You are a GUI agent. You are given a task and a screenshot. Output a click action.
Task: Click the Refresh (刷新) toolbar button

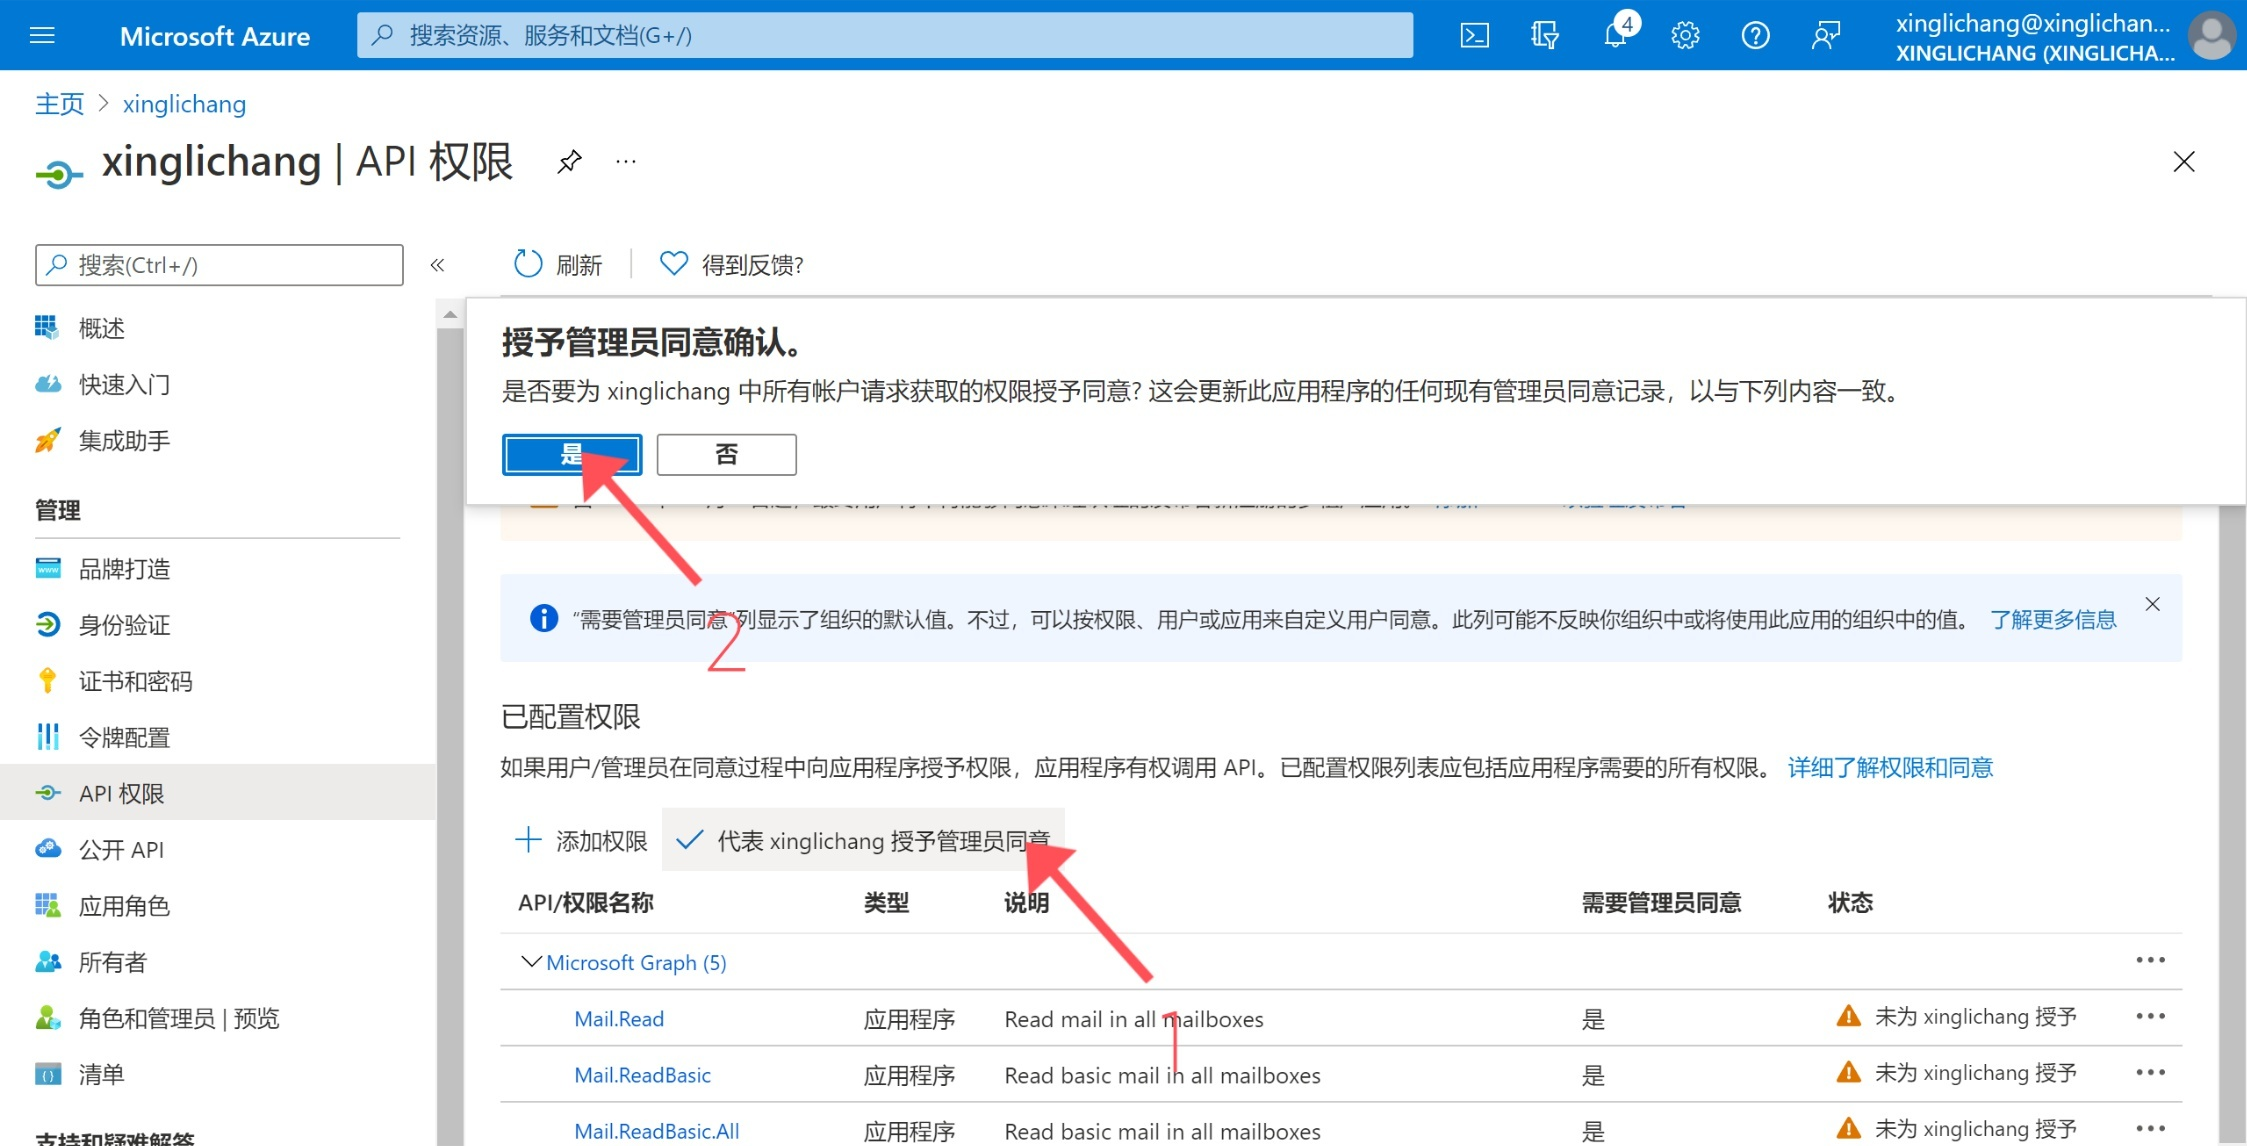pyautogui.click(x=557, y=264)
